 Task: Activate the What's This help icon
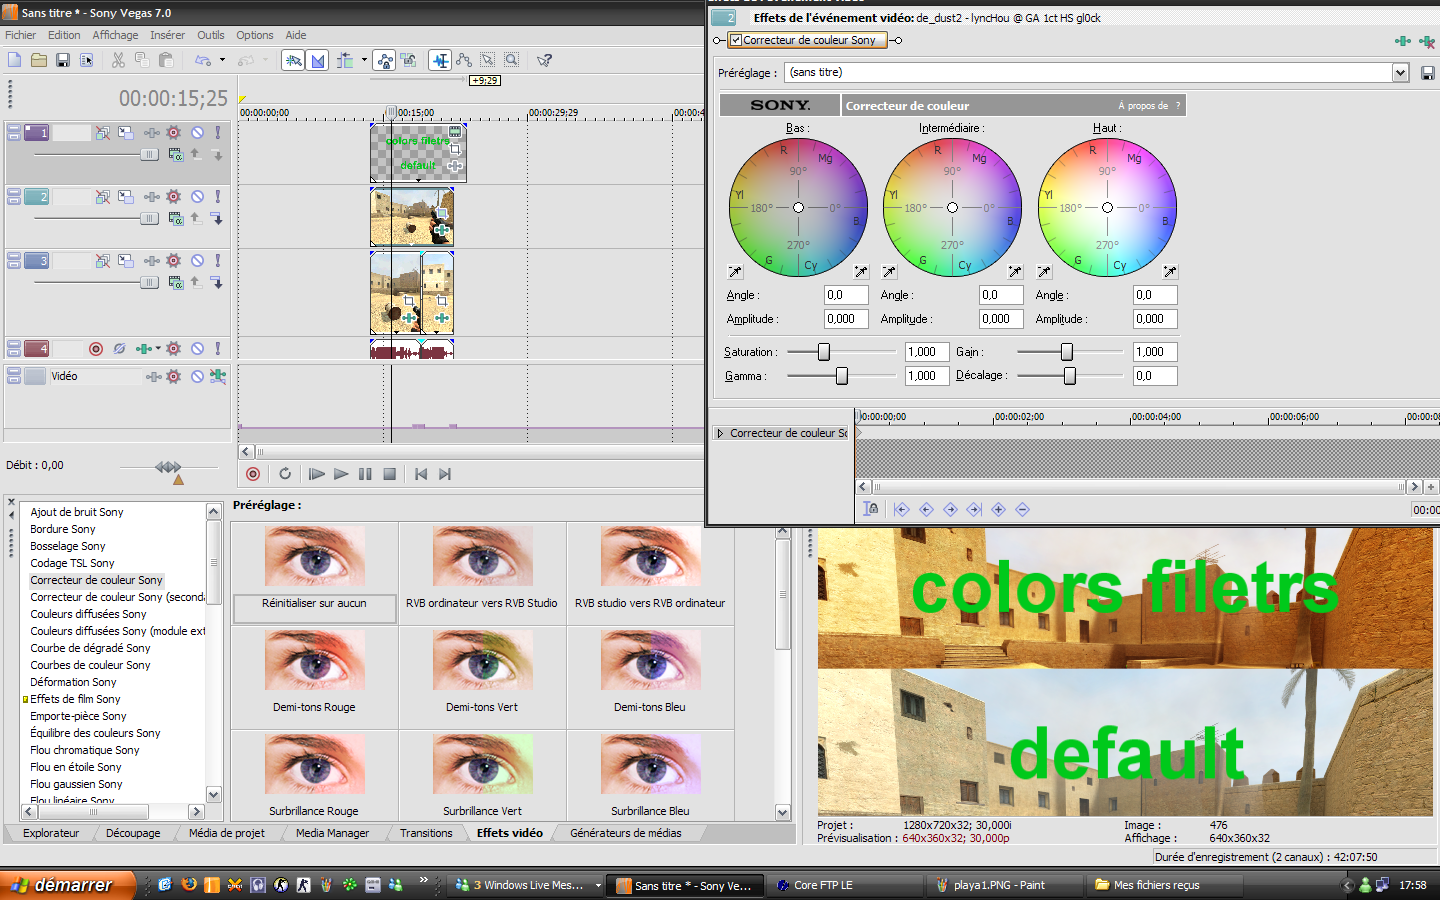point(545,60)
